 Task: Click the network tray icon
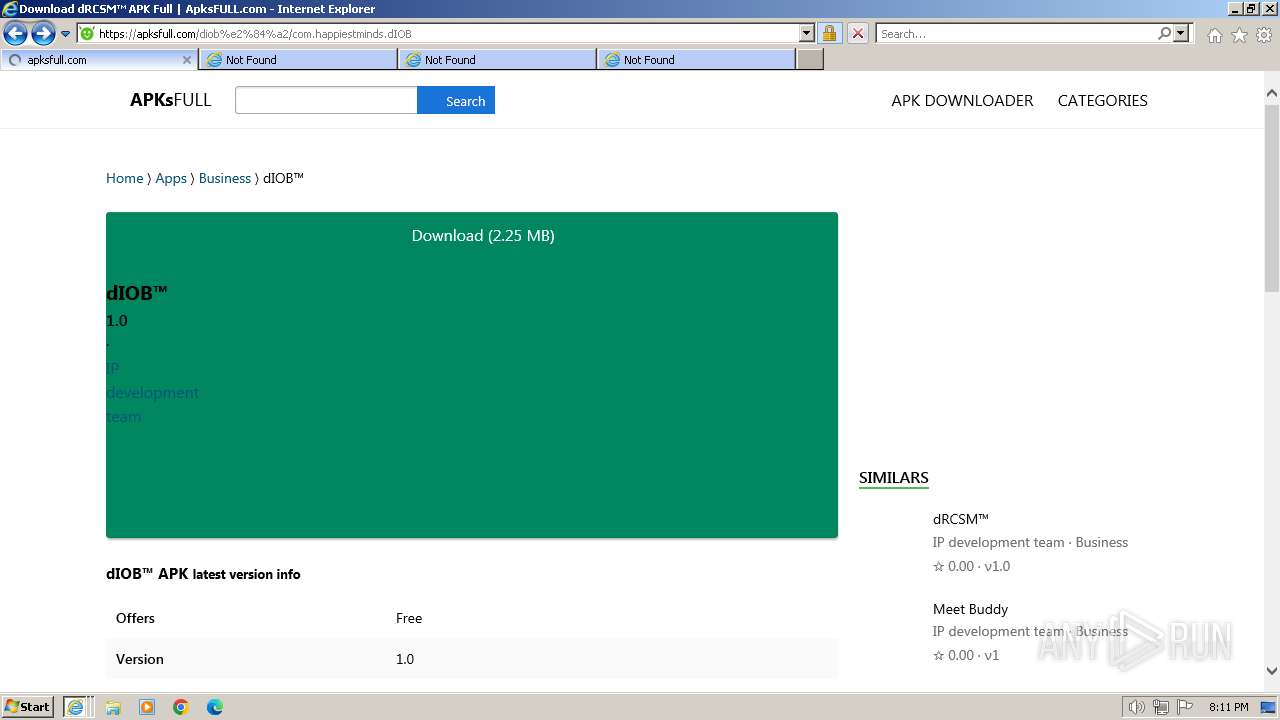coord(1161,707)
